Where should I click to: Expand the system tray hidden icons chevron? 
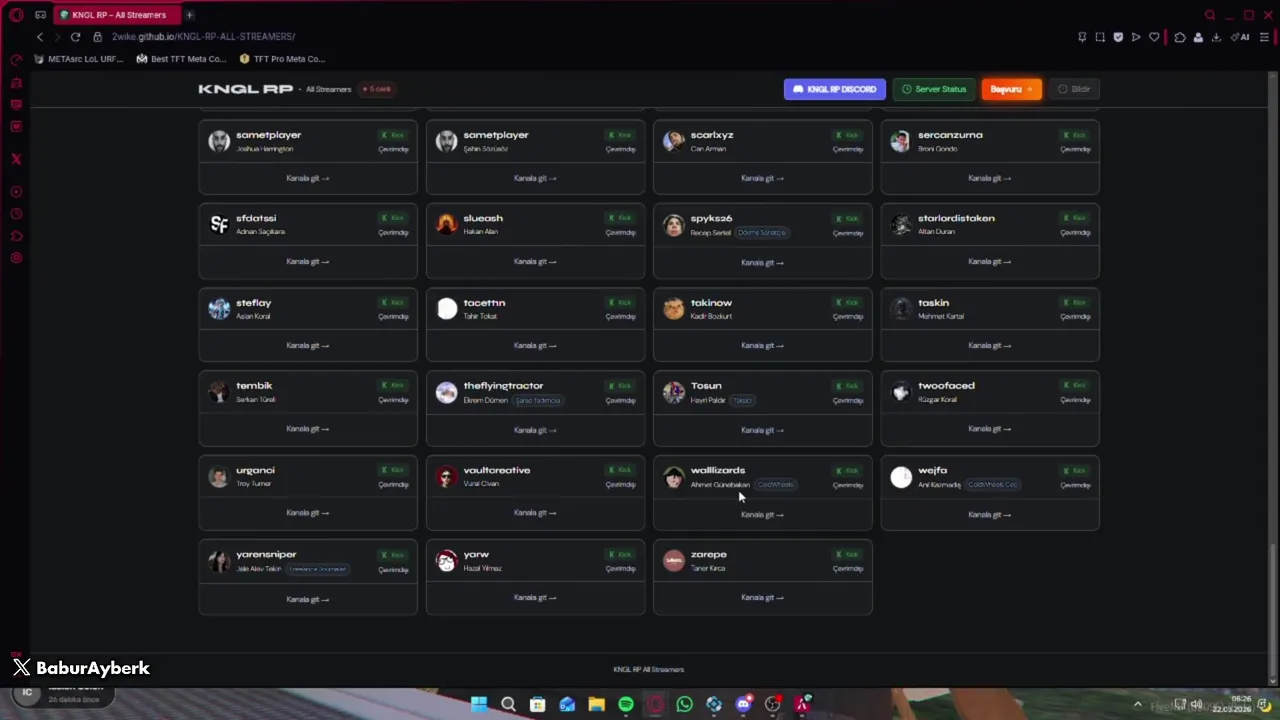click(1137, 705)
